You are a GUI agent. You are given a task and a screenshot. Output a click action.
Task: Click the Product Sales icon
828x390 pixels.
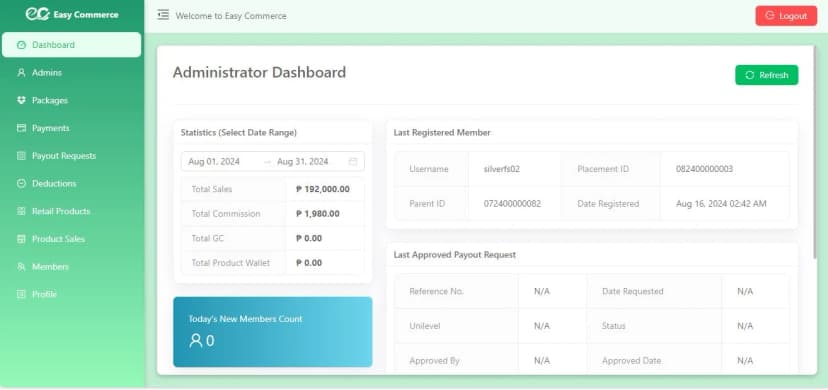(x=21, y=239)
